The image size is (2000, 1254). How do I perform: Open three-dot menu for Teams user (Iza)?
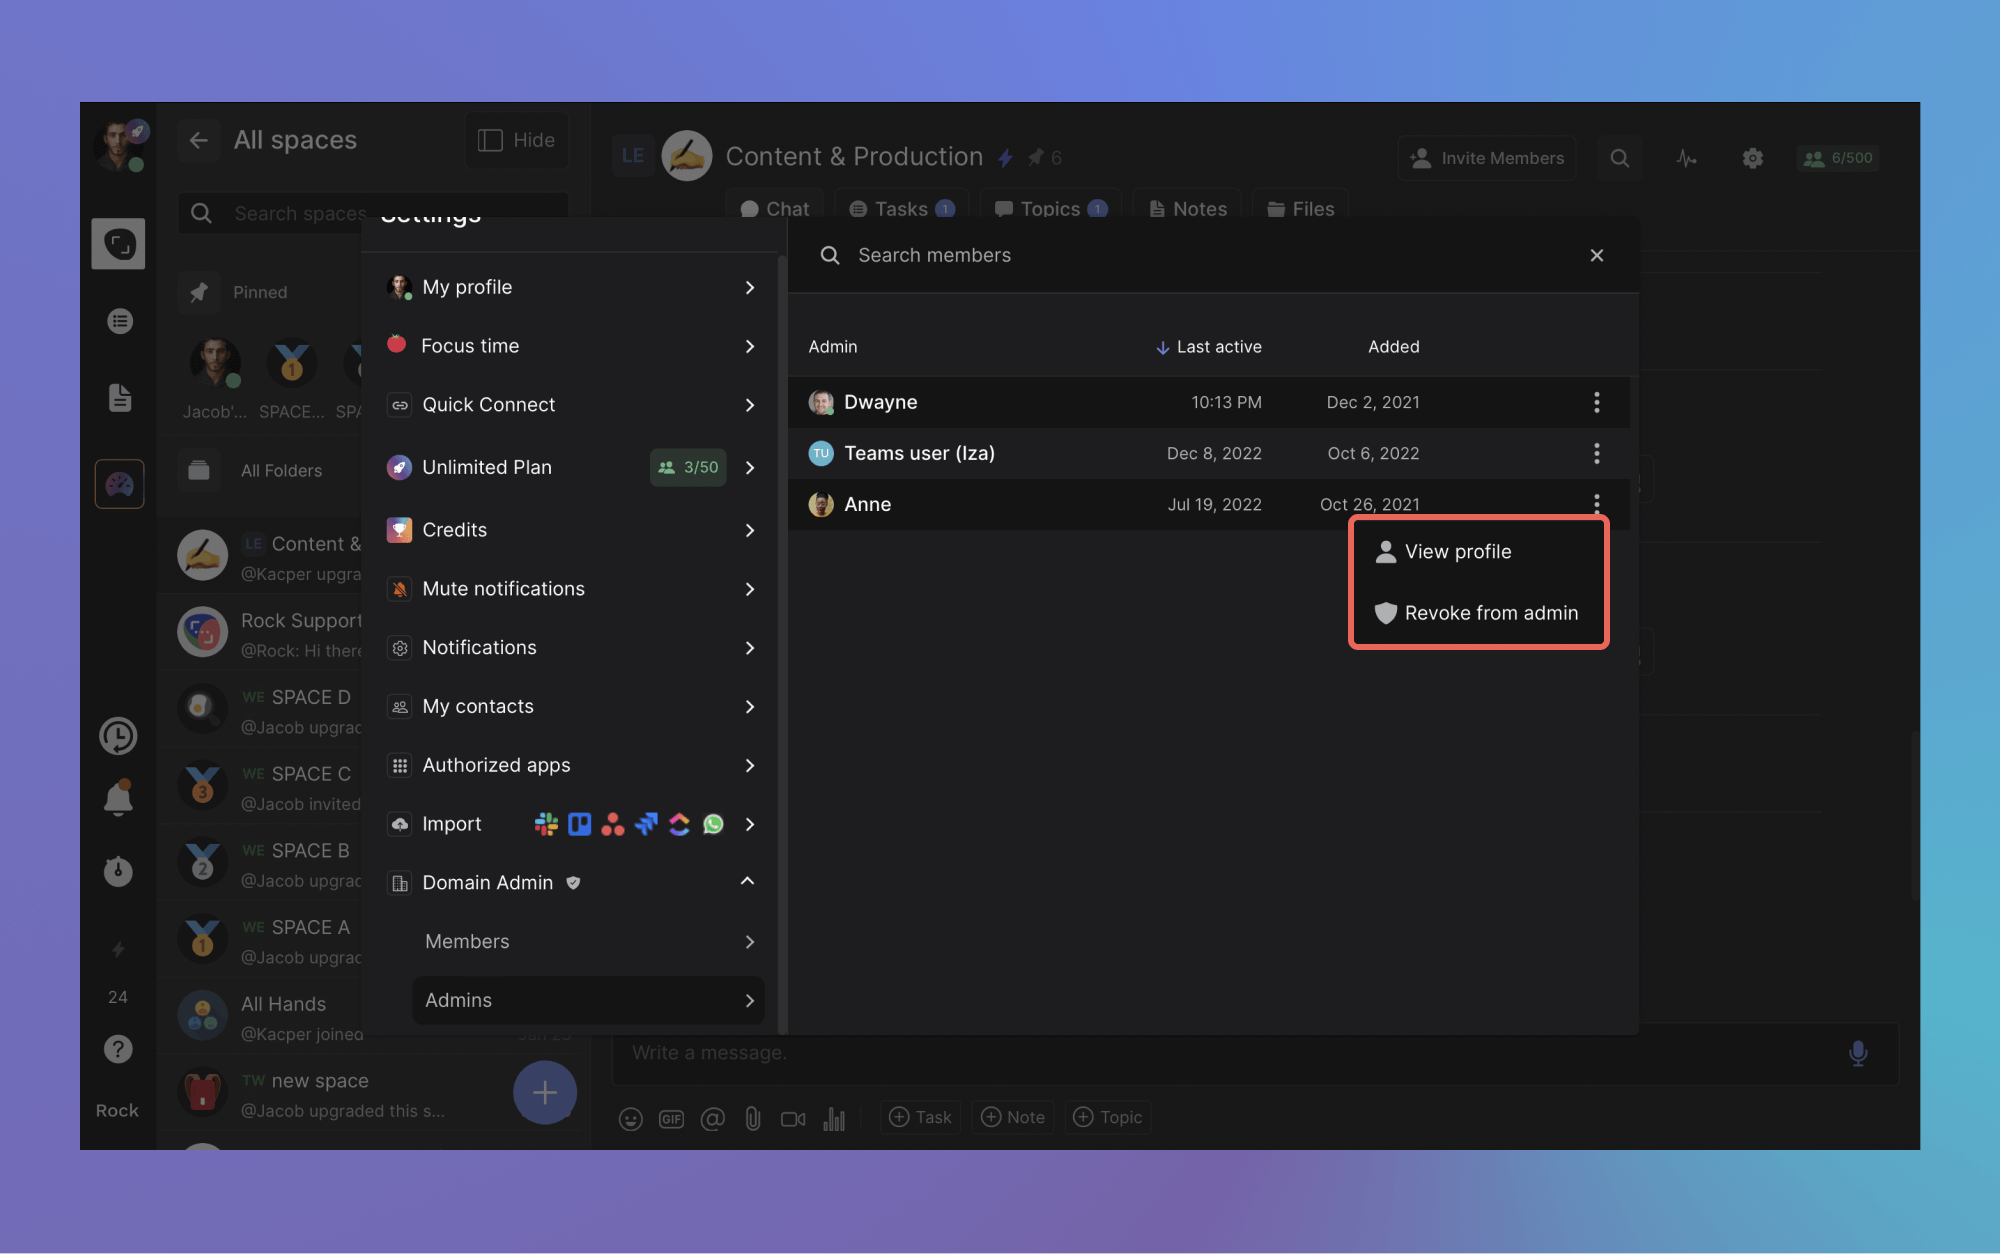(x=1596, y=453)
